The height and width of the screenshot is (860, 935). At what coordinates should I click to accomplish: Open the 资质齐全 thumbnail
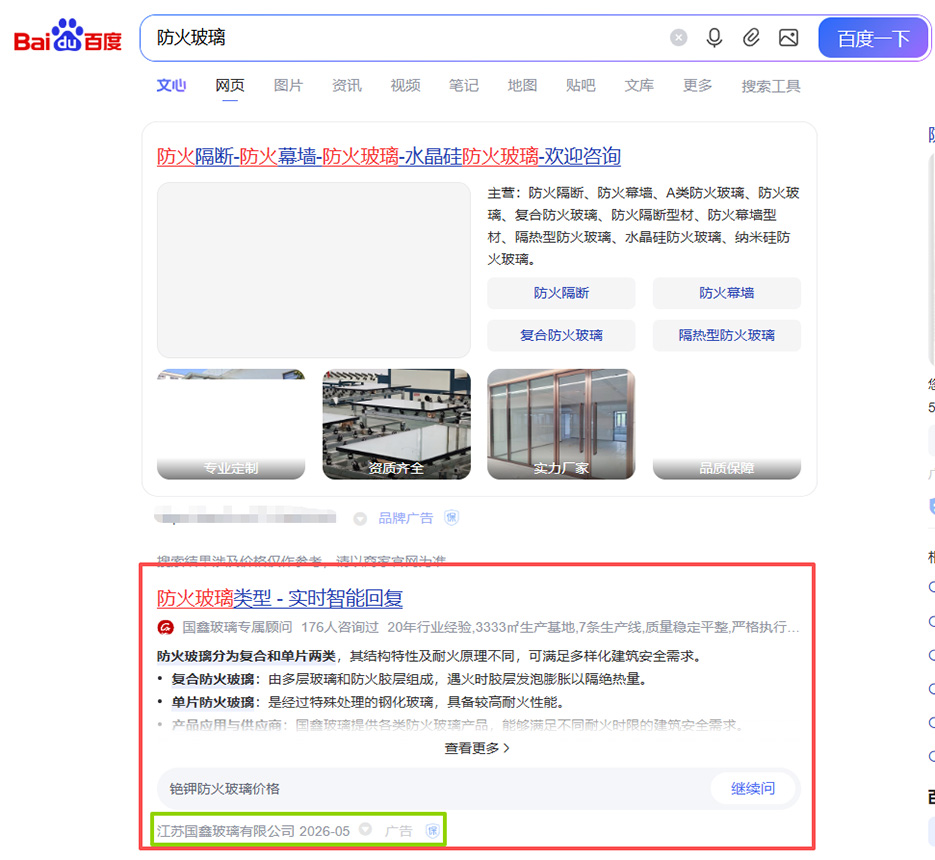coord(397,424)
